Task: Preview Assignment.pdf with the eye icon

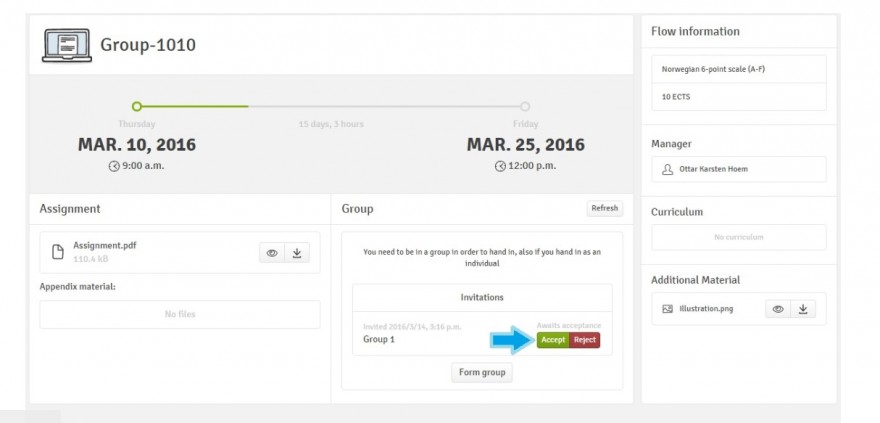Action: click(271, 253)
